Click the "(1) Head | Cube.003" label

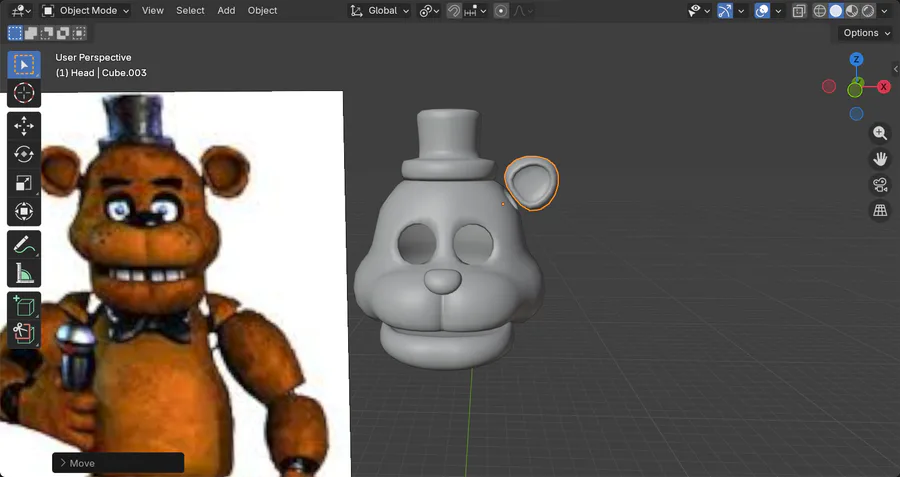101,73
